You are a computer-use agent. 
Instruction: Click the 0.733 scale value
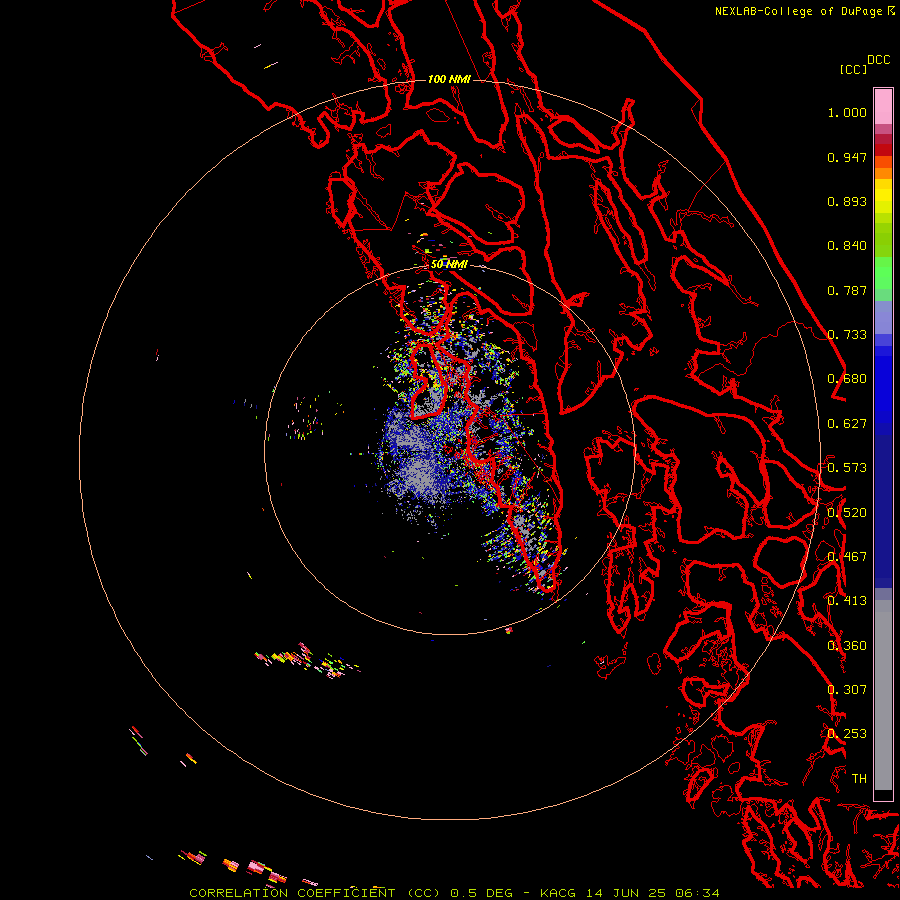[x=847, y=335]
